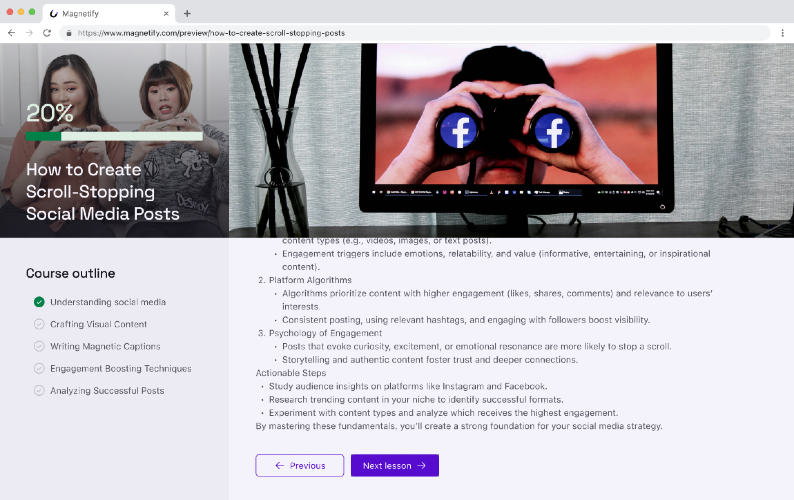Click the URL address bar field

[400, 33]
